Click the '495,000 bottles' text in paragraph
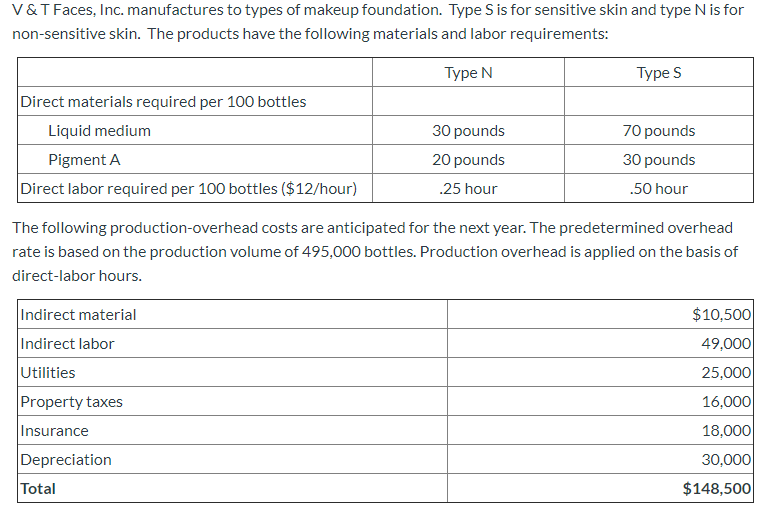Screen dimensions: 774x515 coord(359,252)
